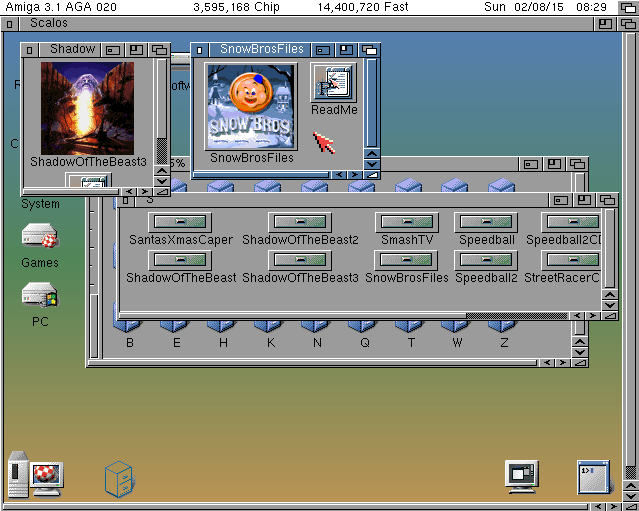Click zoom gadget of S window
This screenshot has width=639, height=511.
pos(584,200)
